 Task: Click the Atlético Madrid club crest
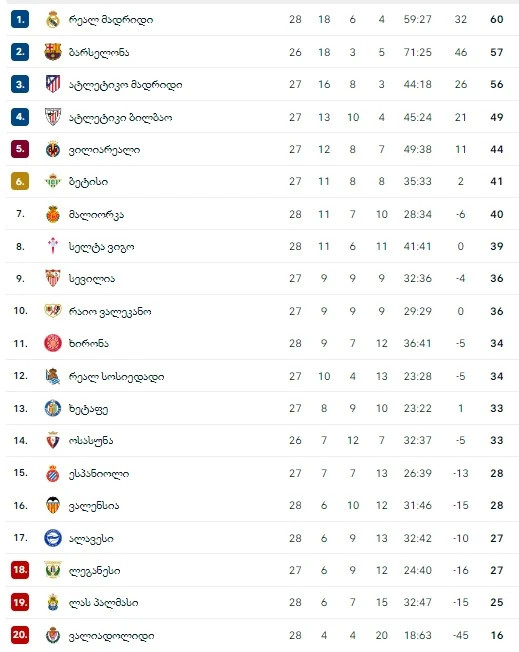(53, 84)
